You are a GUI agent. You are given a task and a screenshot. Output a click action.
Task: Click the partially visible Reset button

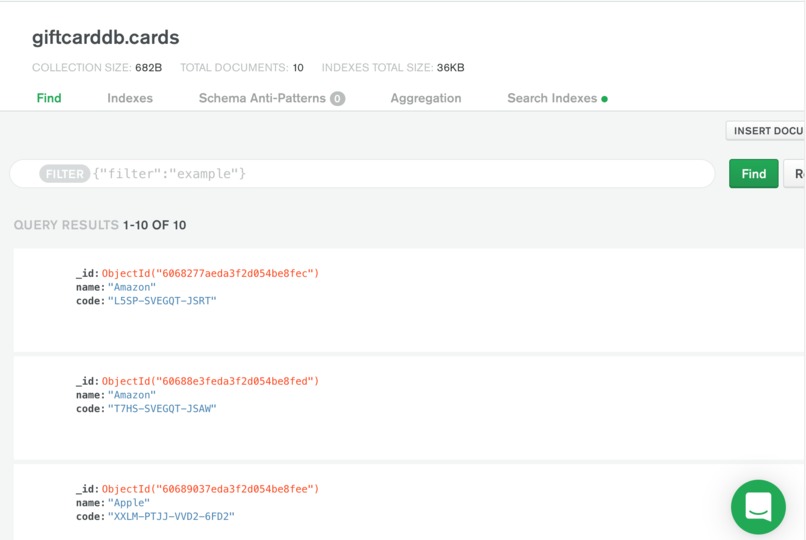(795, 174)
